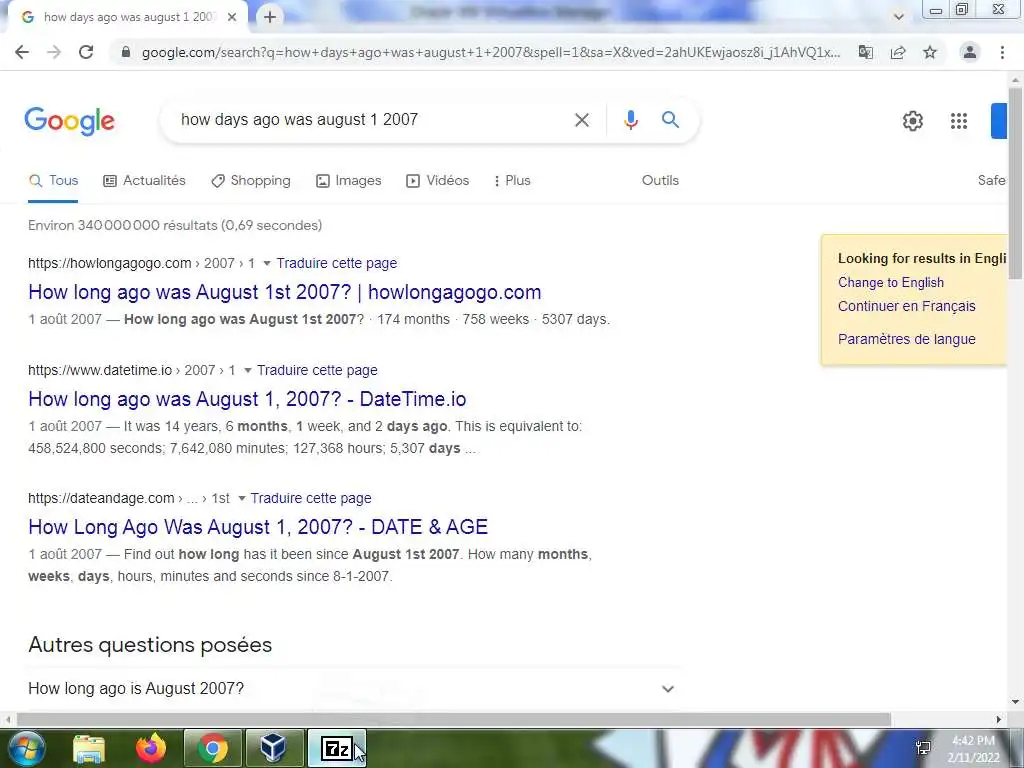
Task: Open 7-Zip from the taskbar
Action: 336,749
